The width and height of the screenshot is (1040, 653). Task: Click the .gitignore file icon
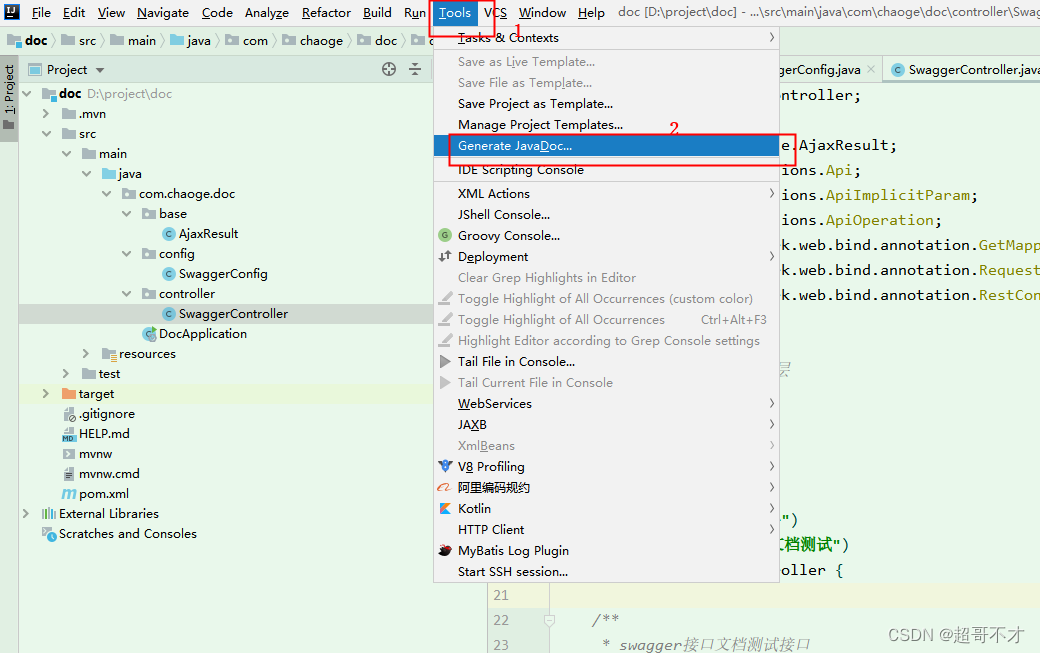(69, 414)
